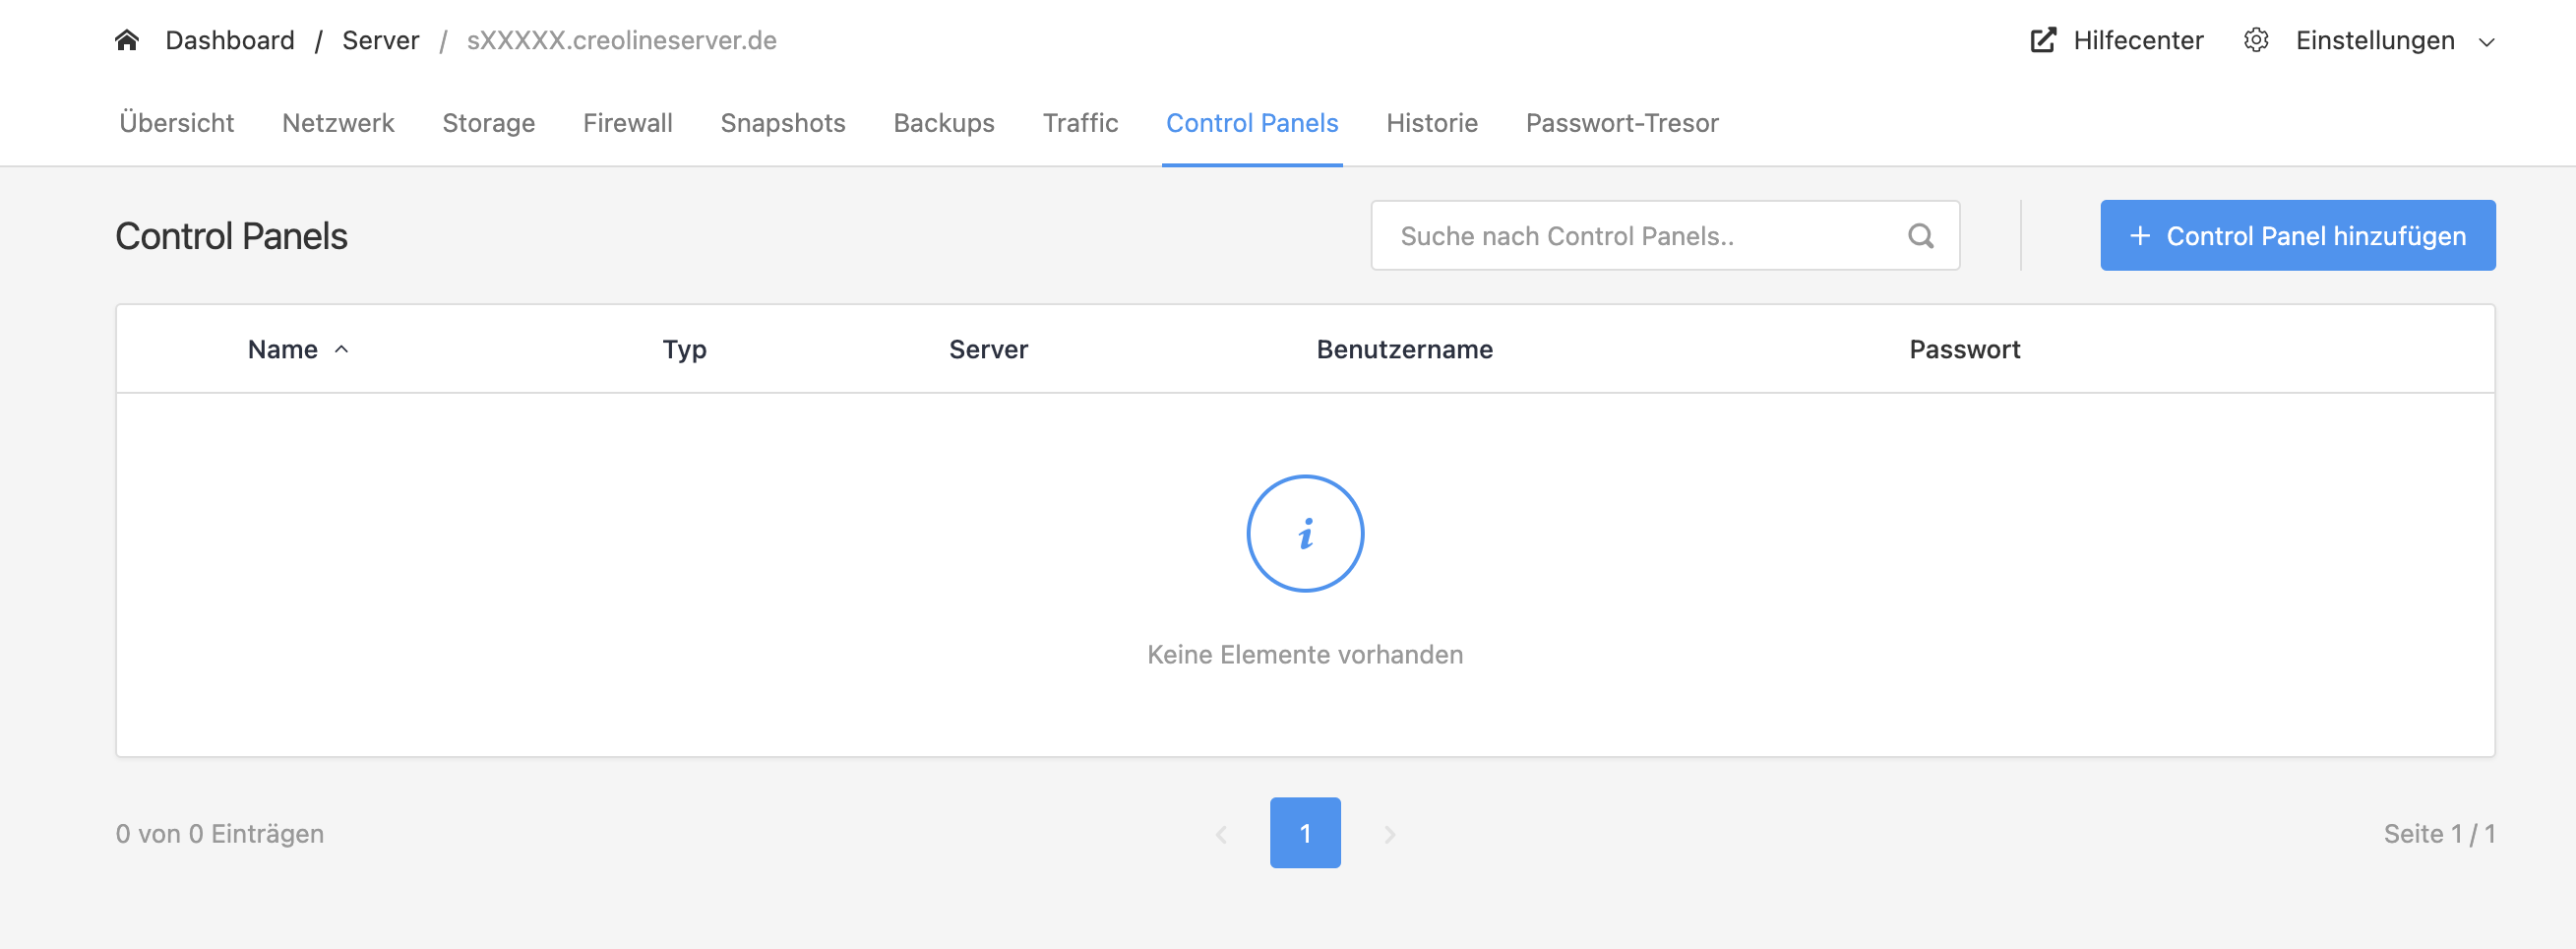Open the Firewall tab

coord(627,123)
